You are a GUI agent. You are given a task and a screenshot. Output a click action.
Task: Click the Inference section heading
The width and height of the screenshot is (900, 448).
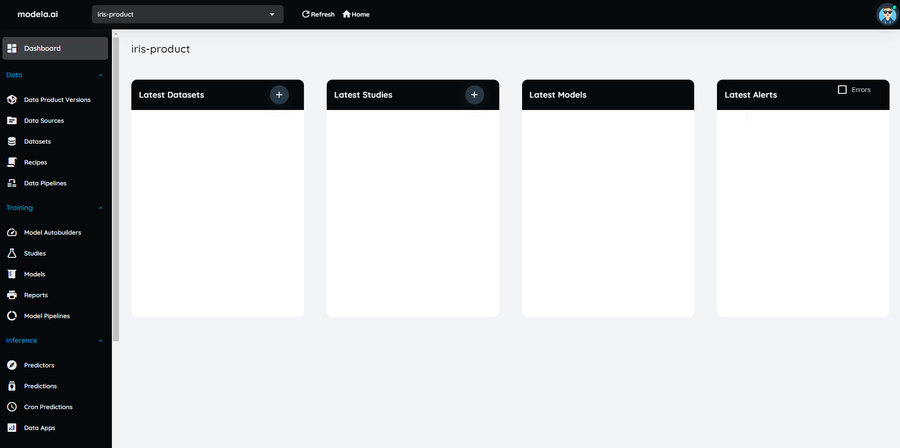(x=21, y=341)
